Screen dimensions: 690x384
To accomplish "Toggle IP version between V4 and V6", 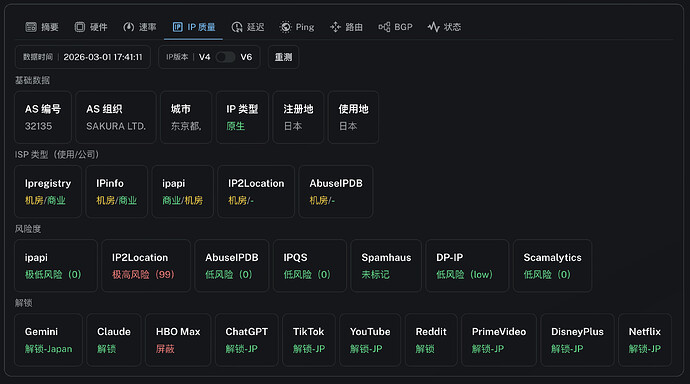I will 225,57.
